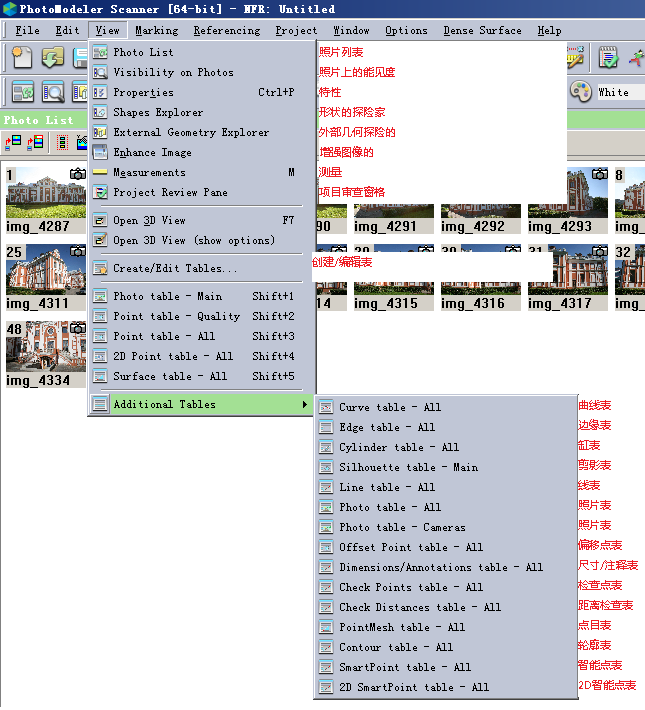Open PointMesh table - All
This screenshot has height=710, width=645.
[446, 627]
